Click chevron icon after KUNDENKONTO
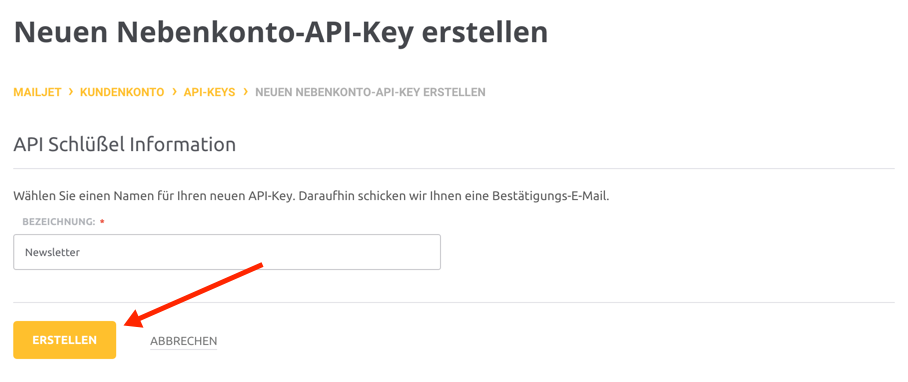This screenshot has height=382, width=908. pyautogui.click(x=174, y=92)
